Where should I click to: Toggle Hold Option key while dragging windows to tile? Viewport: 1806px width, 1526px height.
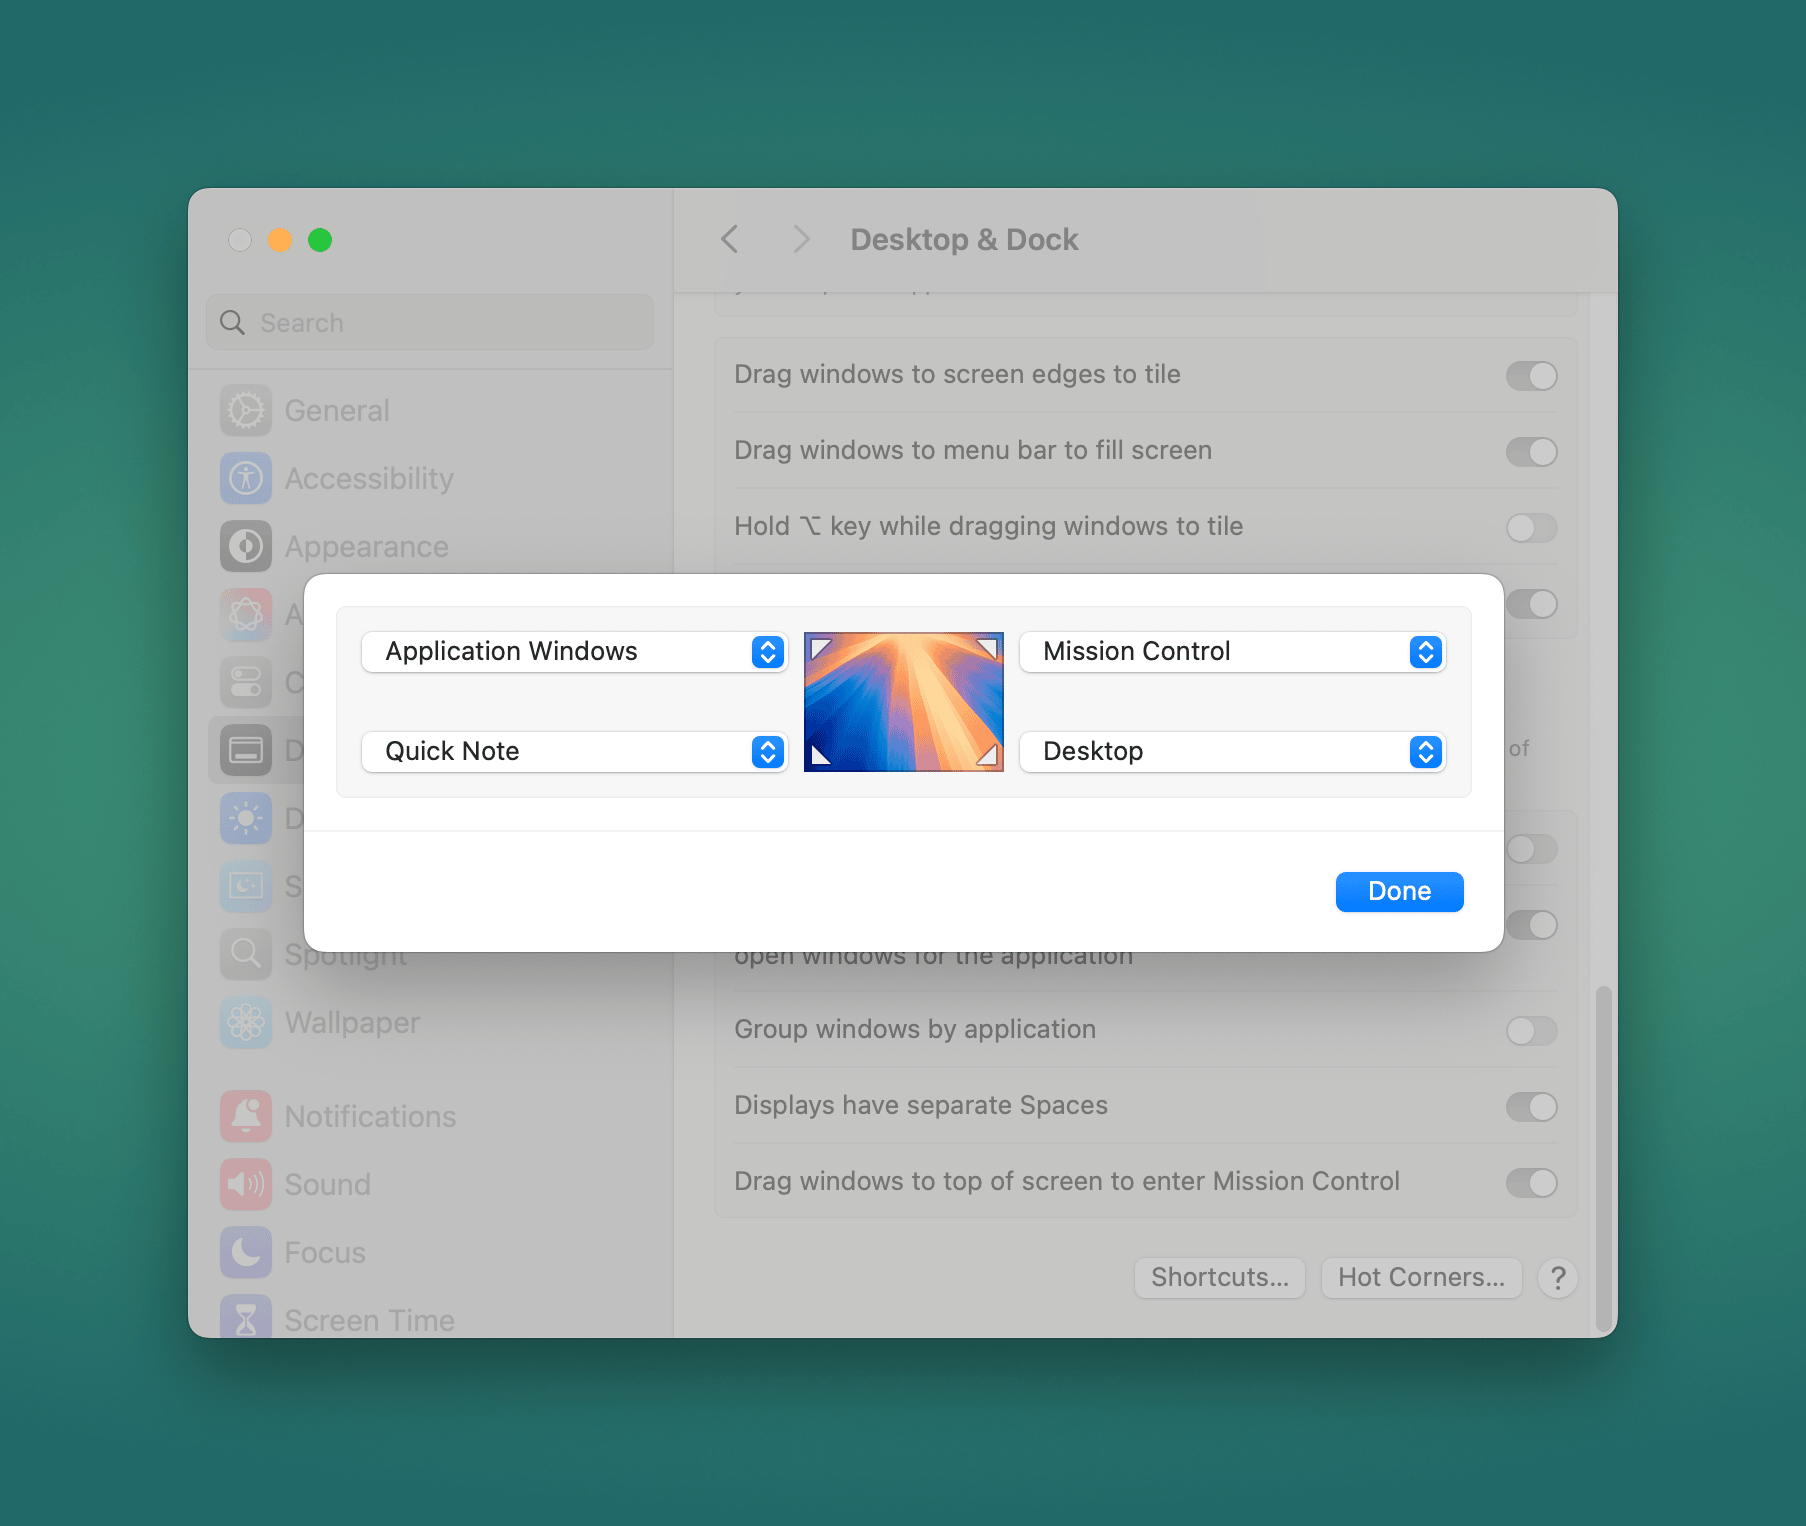click(1531, 528)
